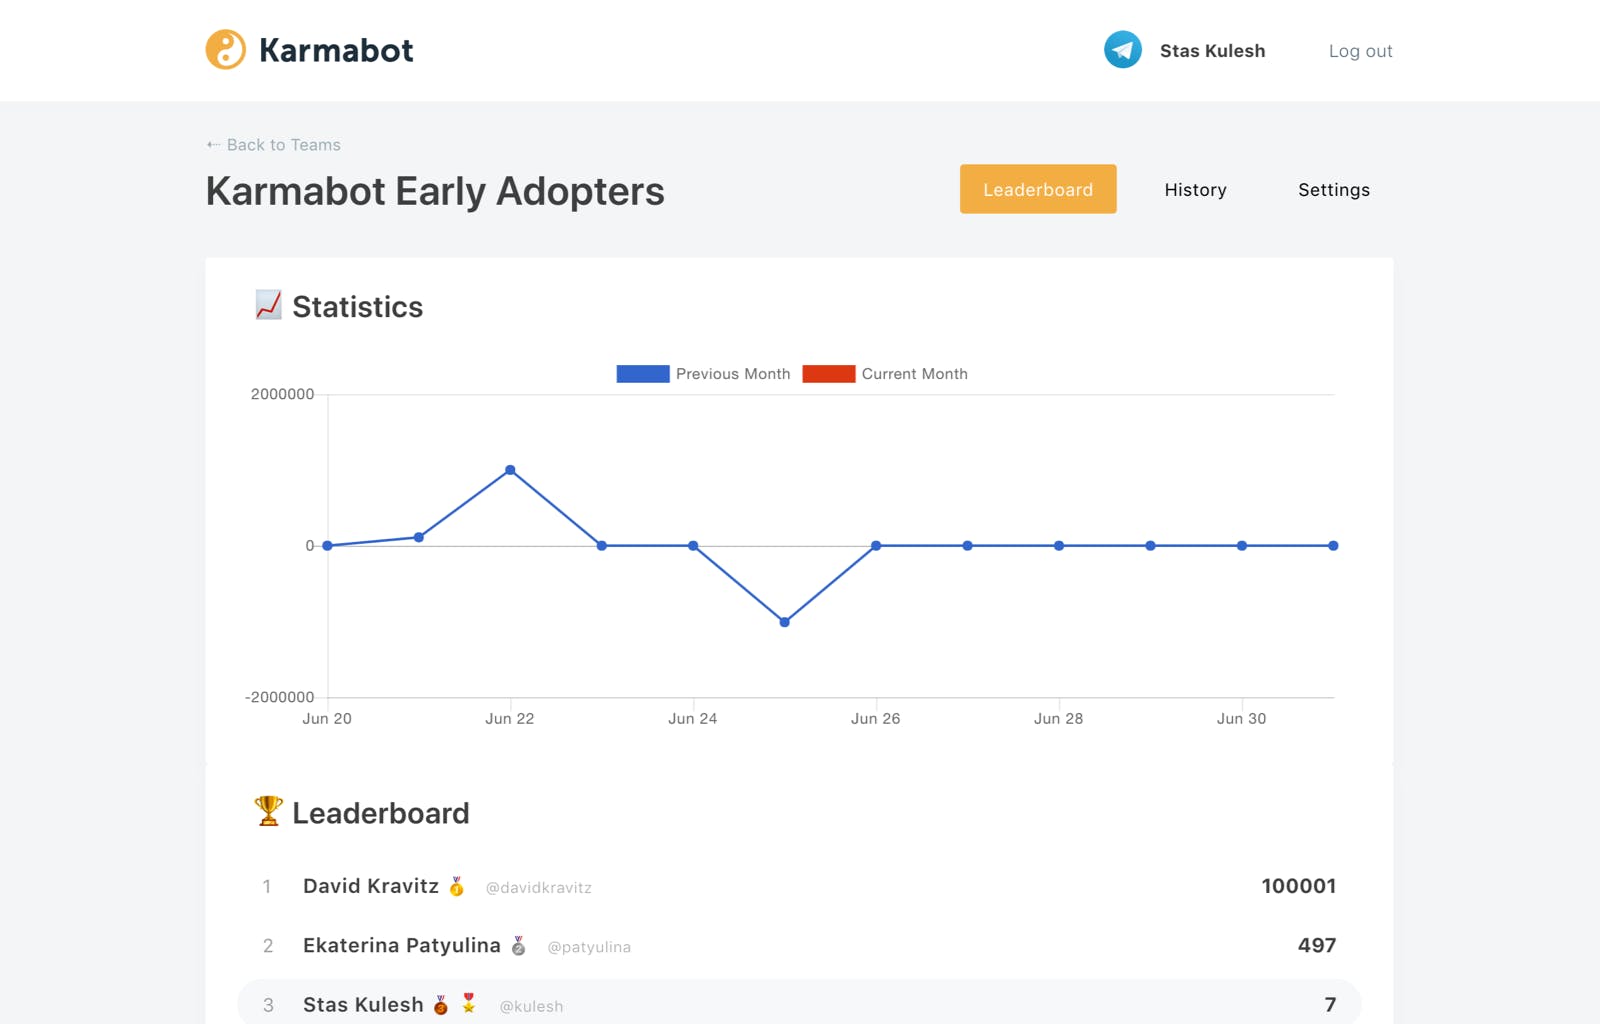Image resolution: width=1600 pixels, height=1024 pixels.
Task: Click the @davidkravitz username
Action: [x=538, y=888]
